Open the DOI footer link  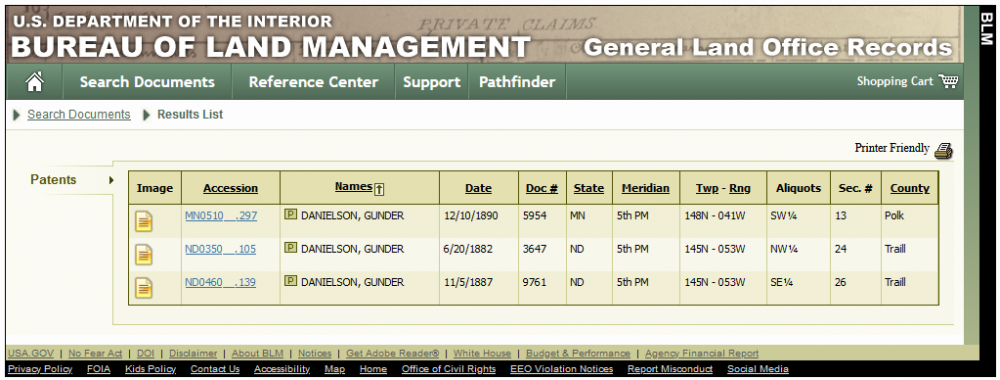[145, 353]
